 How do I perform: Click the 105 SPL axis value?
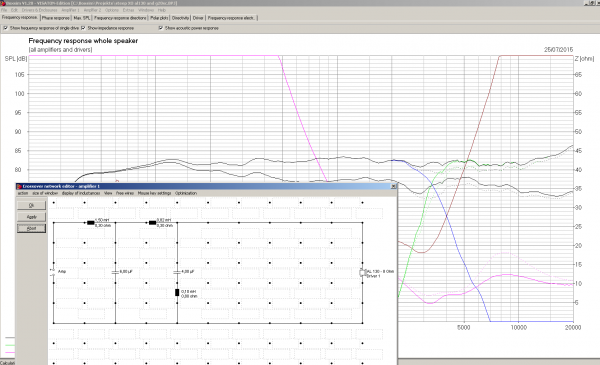point(20,75)
